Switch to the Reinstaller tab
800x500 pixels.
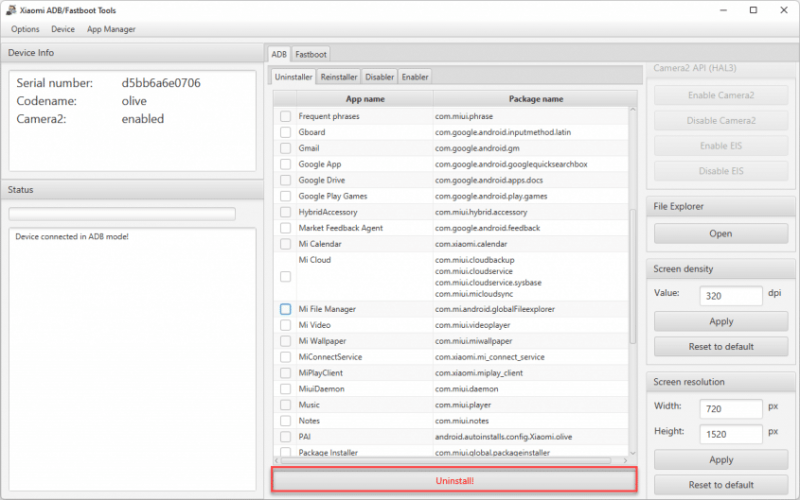(339, 77)
